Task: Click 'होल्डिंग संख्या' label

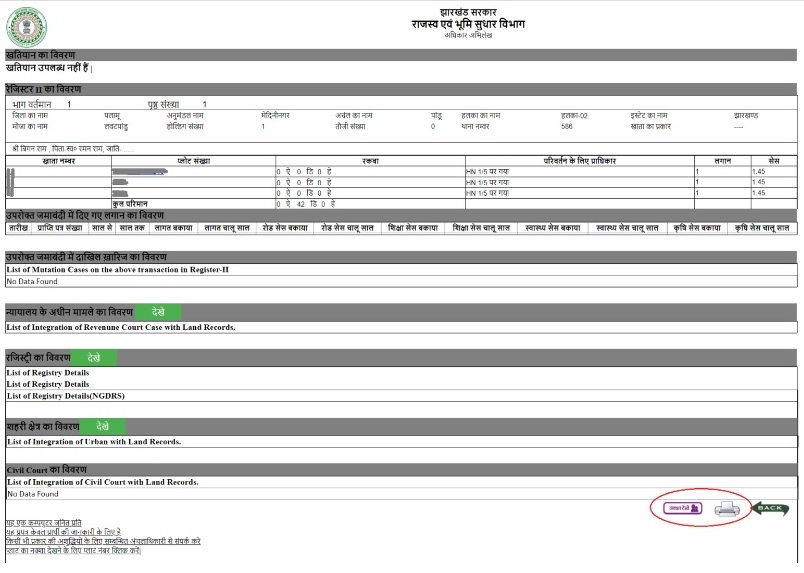Action: (185, 126)
